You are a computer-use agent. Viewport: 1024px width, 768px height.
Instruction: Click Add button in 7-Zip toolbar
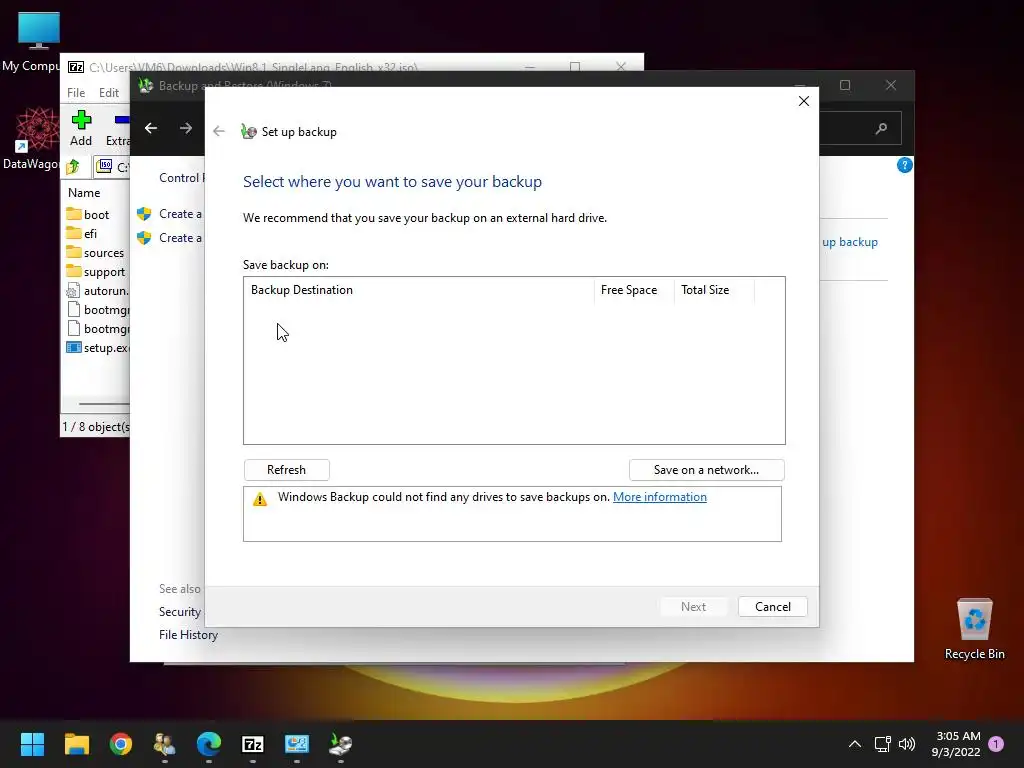click(x=81, y=128)
